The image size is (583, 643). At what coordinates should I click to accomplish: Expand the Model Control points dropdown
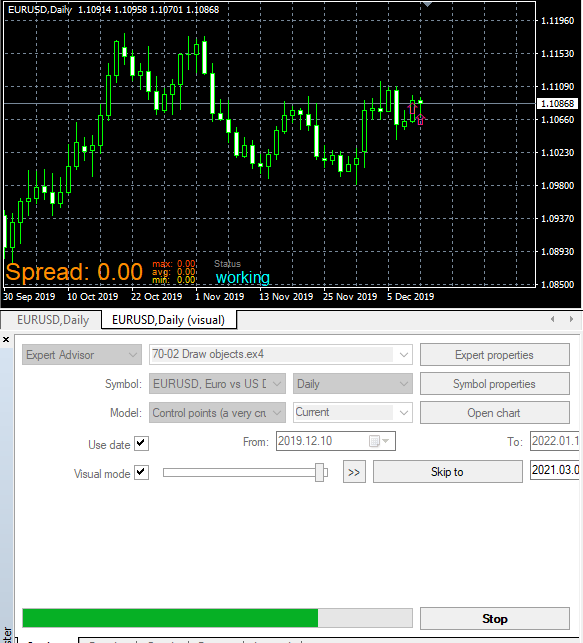point(217,413)
